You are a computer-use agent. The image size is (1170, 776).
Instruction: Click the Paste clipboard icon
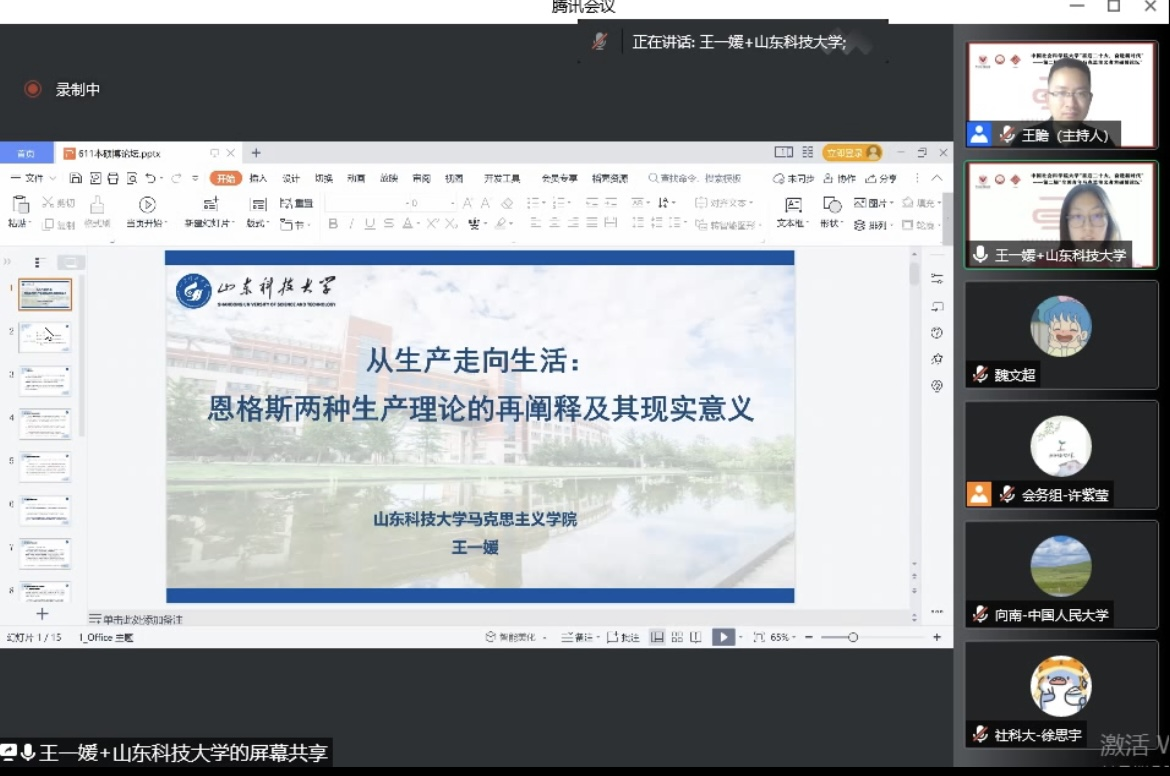click(19, 205)
